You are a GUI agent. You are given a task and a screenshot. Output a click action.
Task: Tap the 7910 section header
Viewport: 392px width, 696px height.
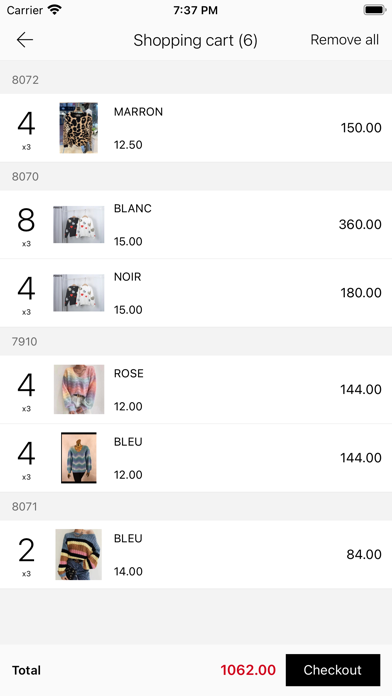[x=196, y=342]
